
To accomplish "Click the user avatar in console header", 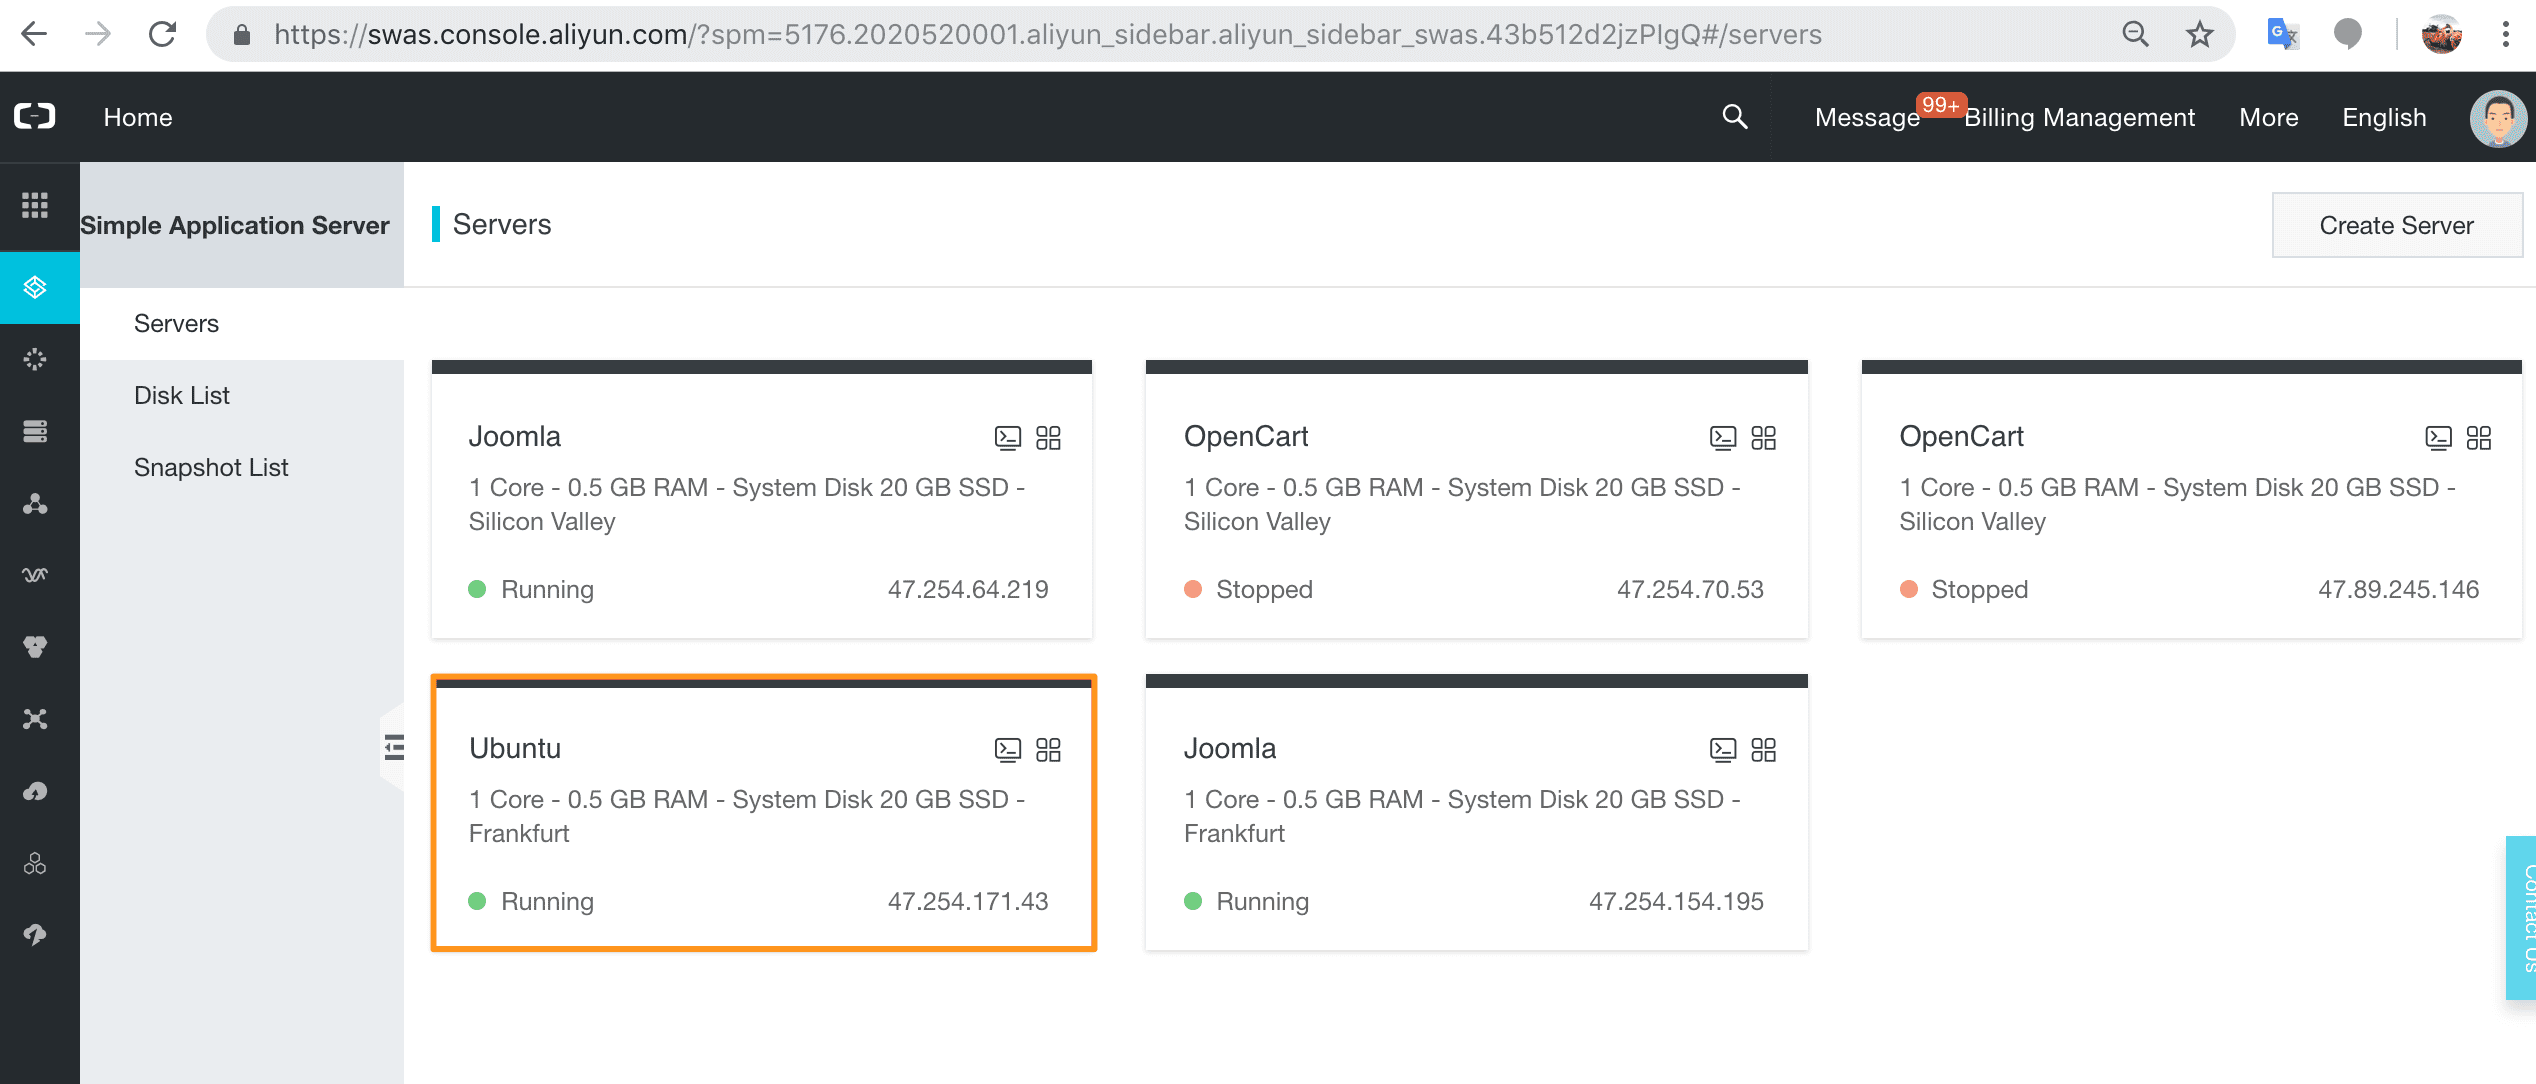I will pos(2497,118).
